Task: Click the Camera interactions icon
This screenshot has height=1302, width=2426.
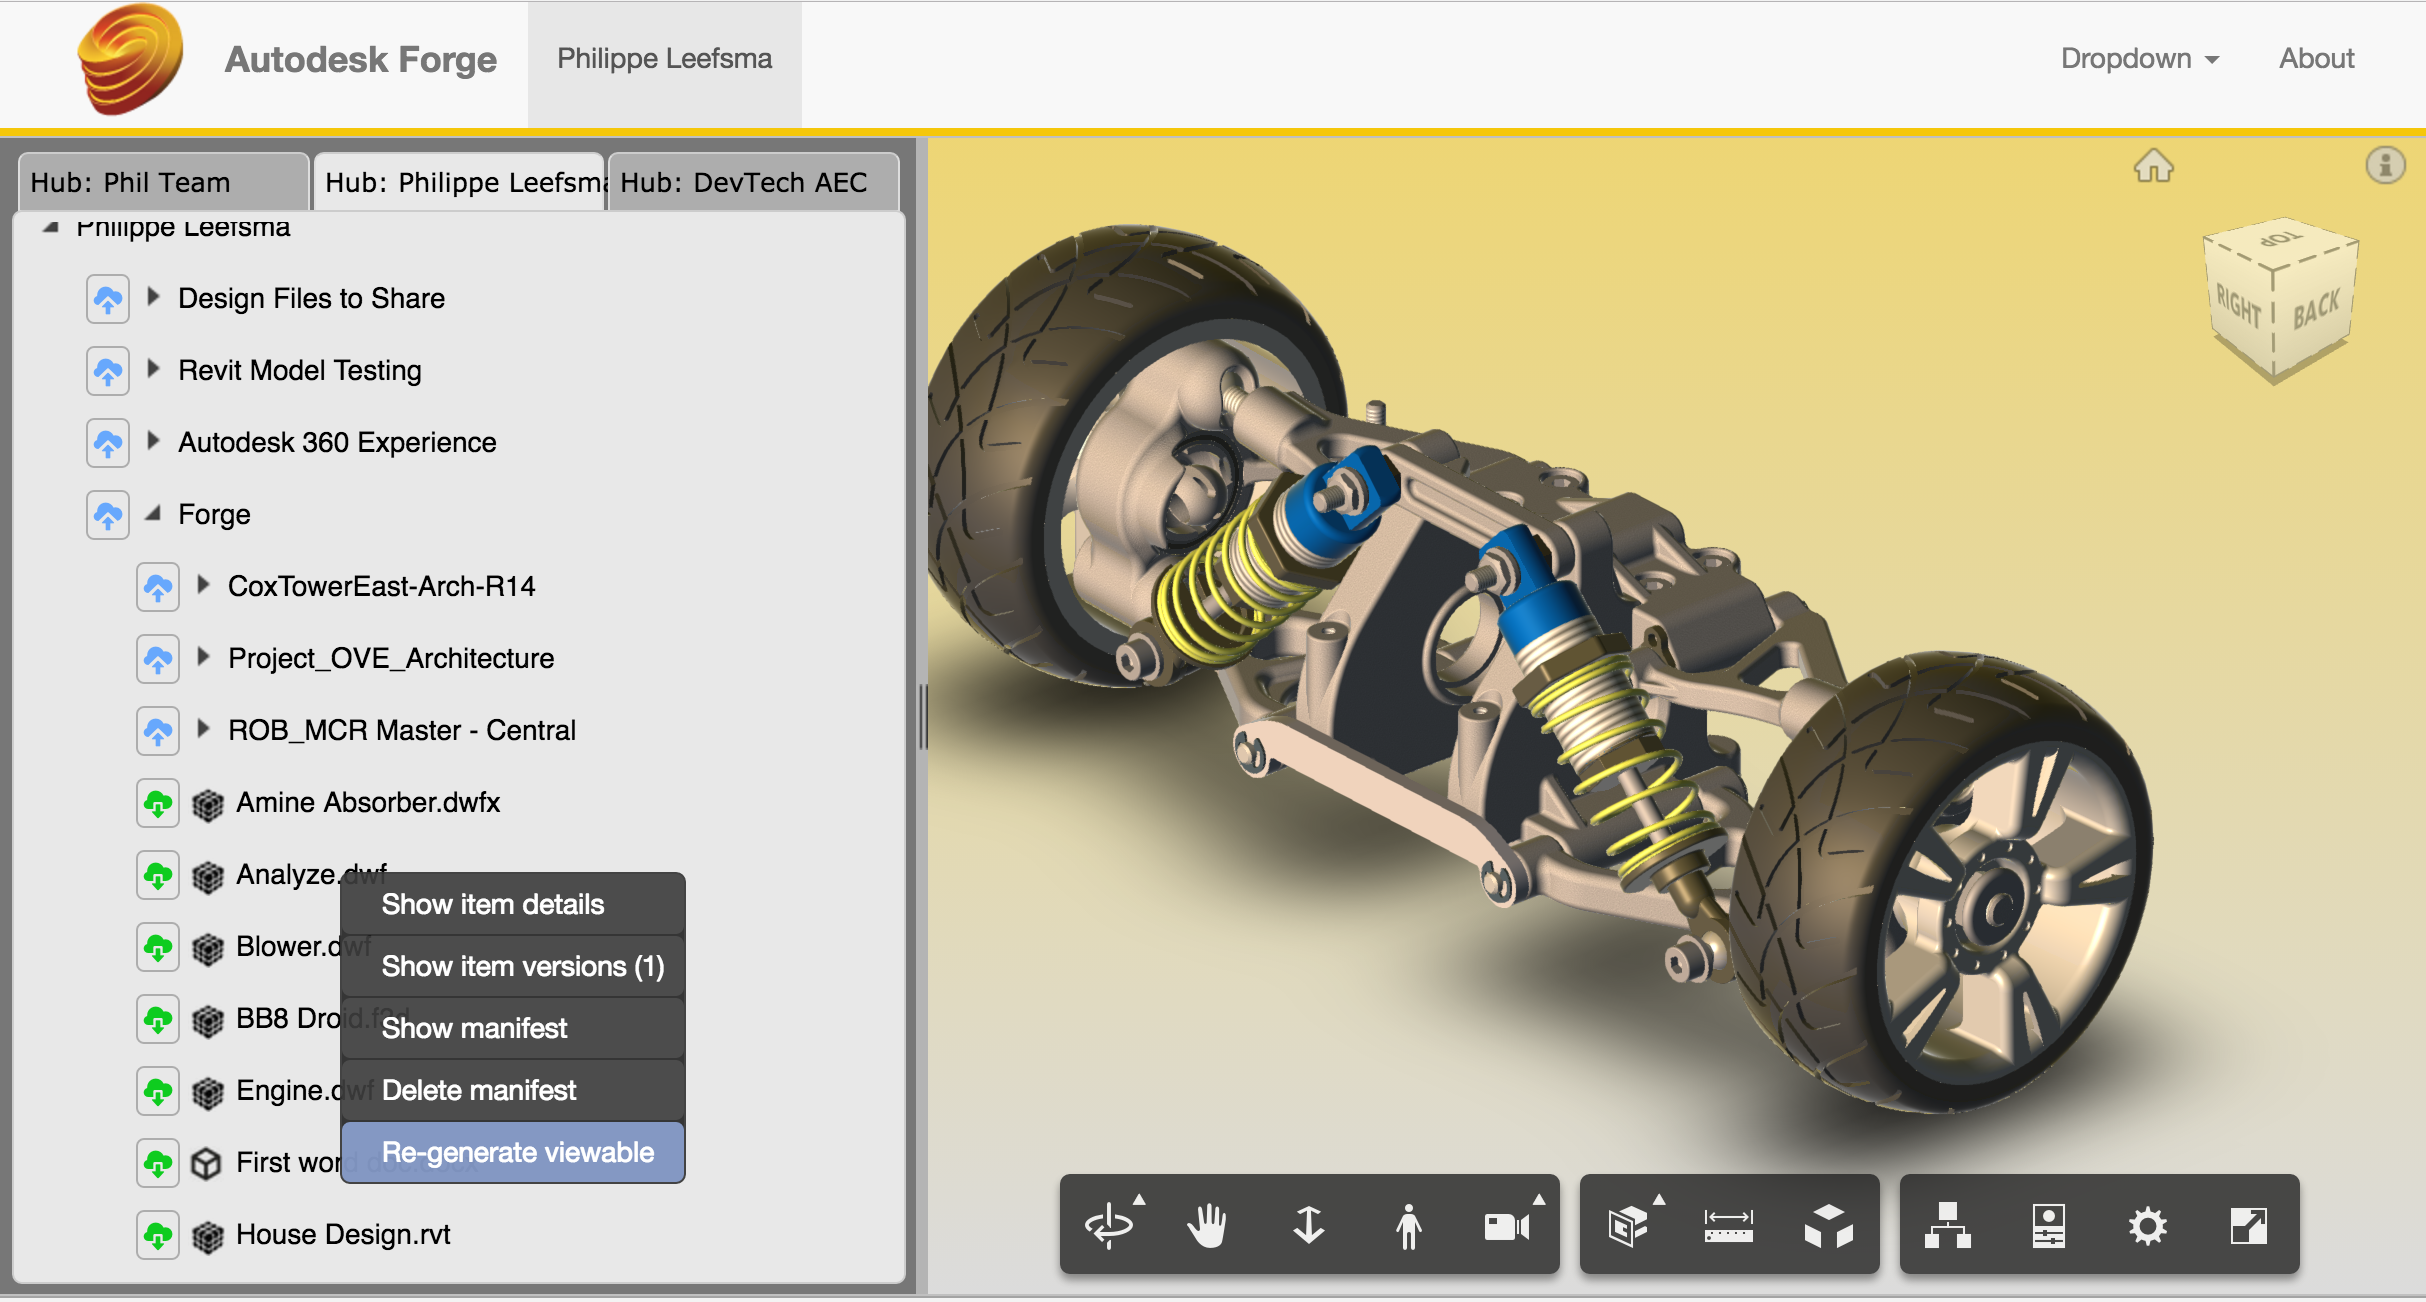Action: [1507, 1225]
